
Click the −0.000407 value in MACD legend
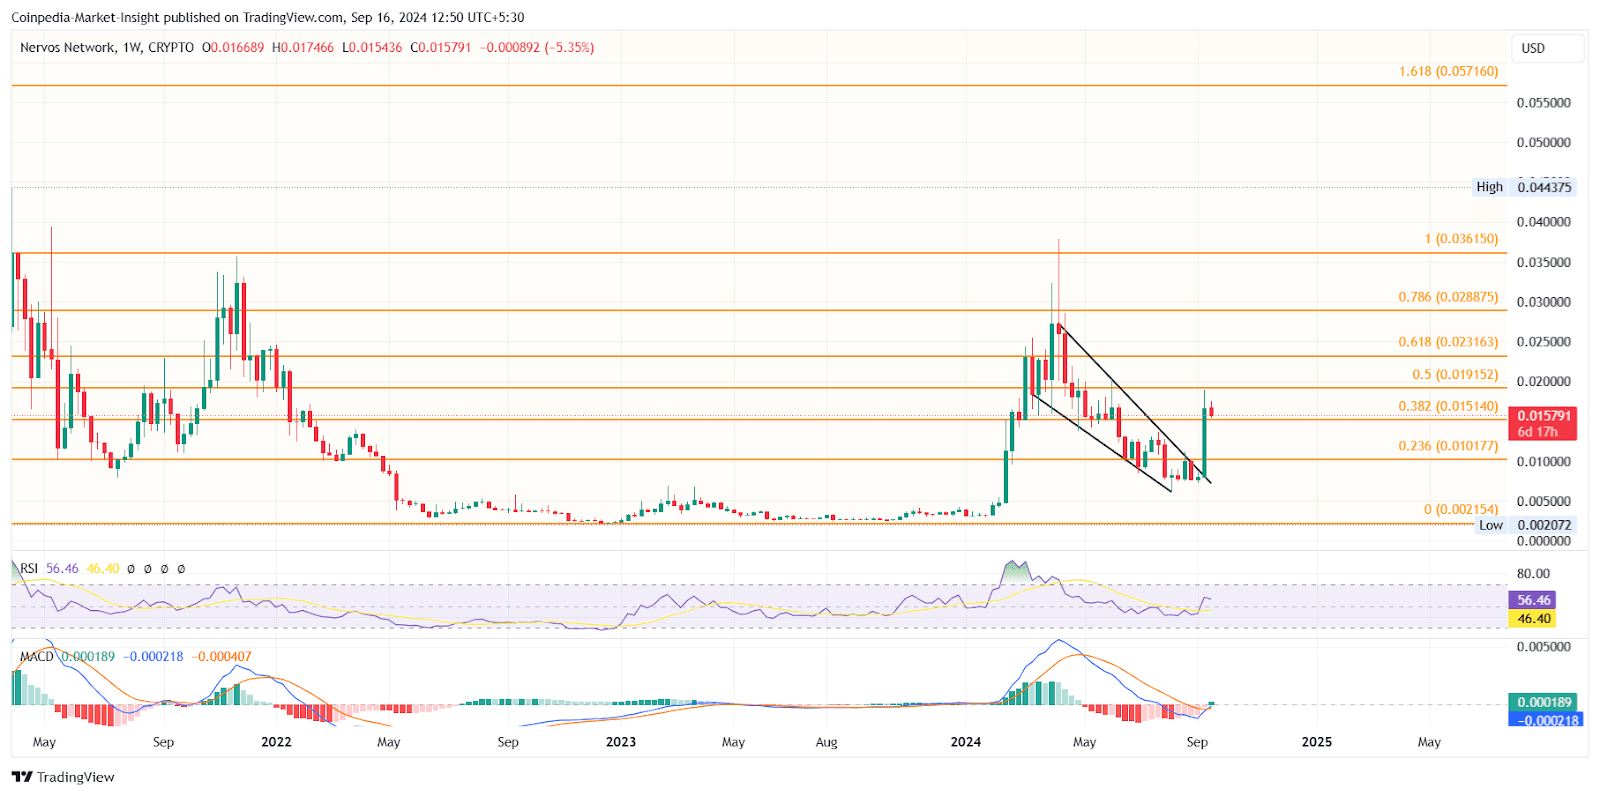221,656
